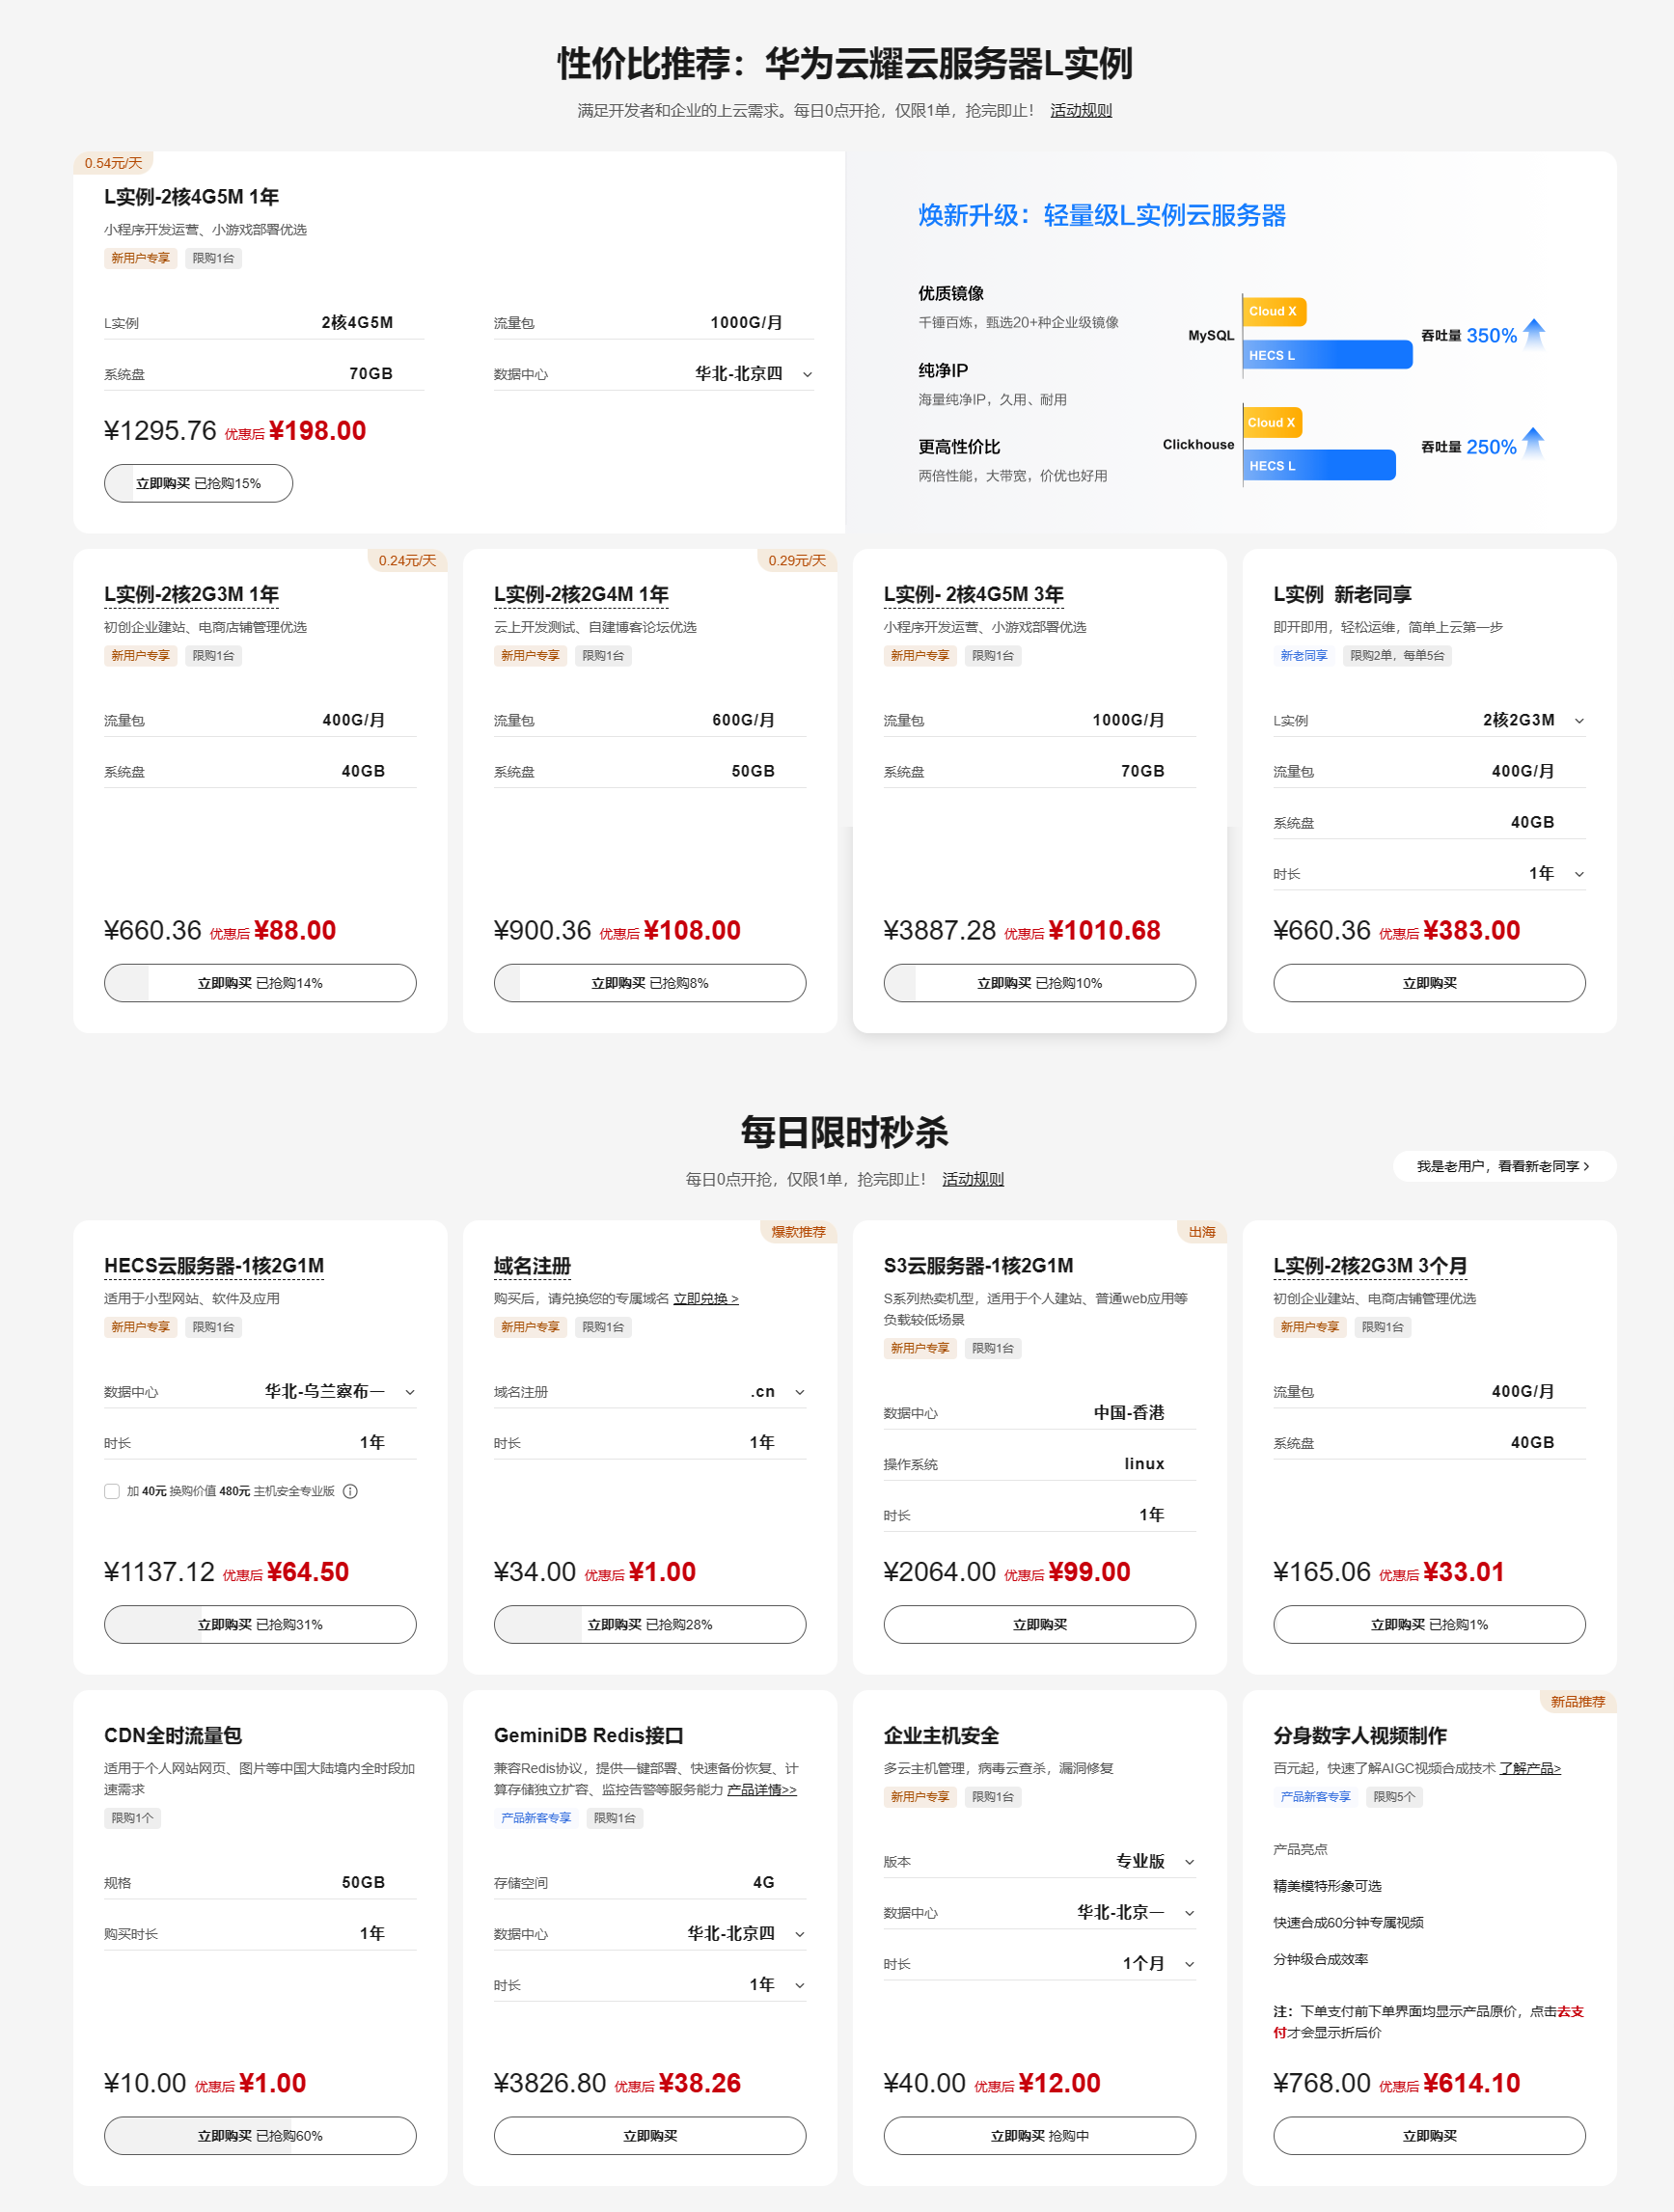Click 焕新升级：轻量级L实例云服务器 heading
1674x2212 pixels.
1102,215
